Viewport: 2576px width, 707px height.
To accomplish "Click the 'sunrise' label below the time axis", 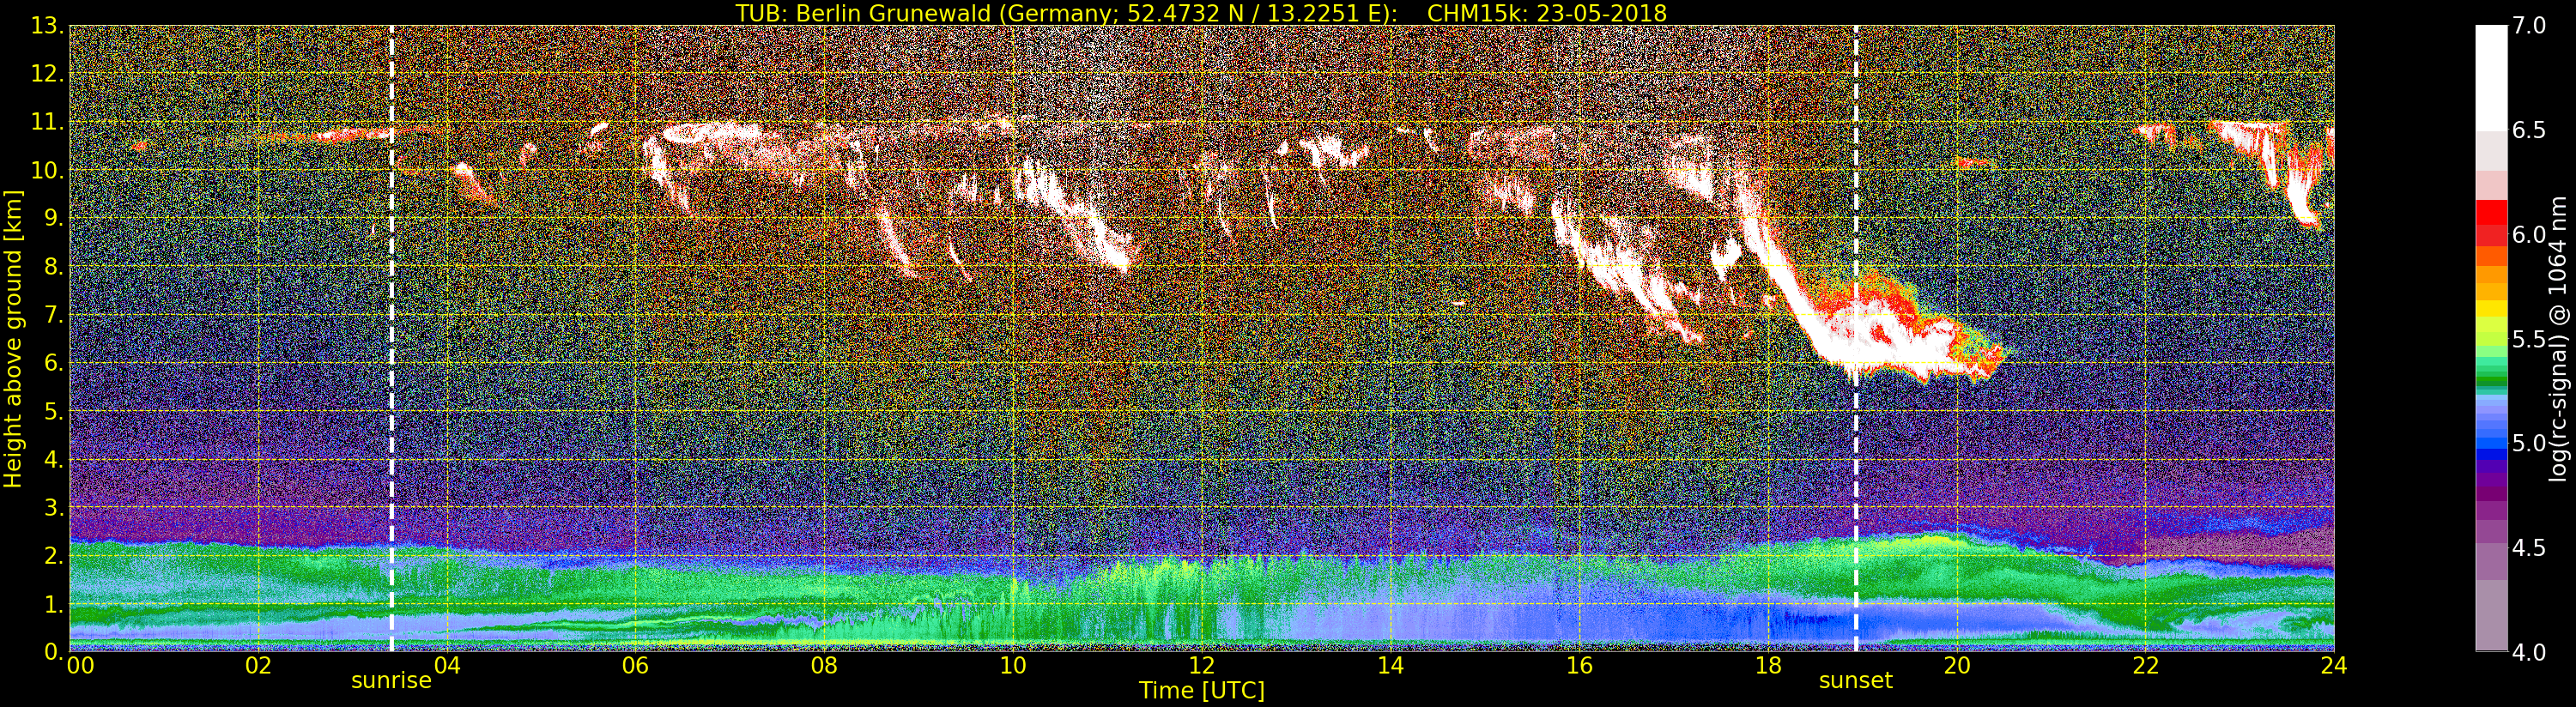I will [391, 681].
